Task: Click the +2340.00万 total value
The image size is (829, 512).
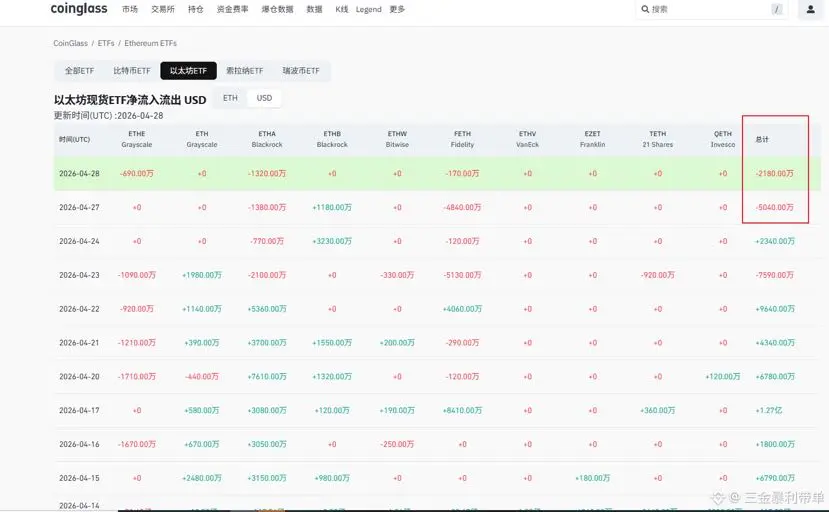Action: pos(775,241)
